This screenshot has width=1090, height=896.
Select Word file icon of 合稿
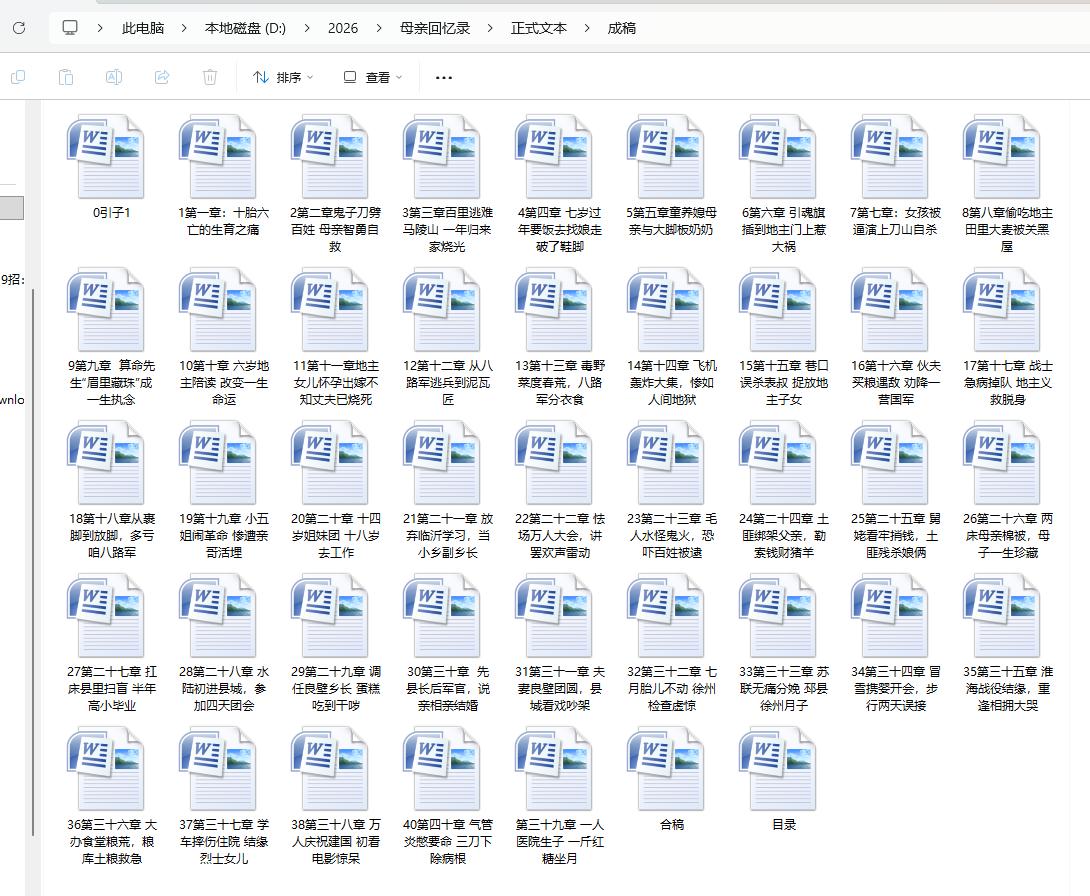click(665, 769)
